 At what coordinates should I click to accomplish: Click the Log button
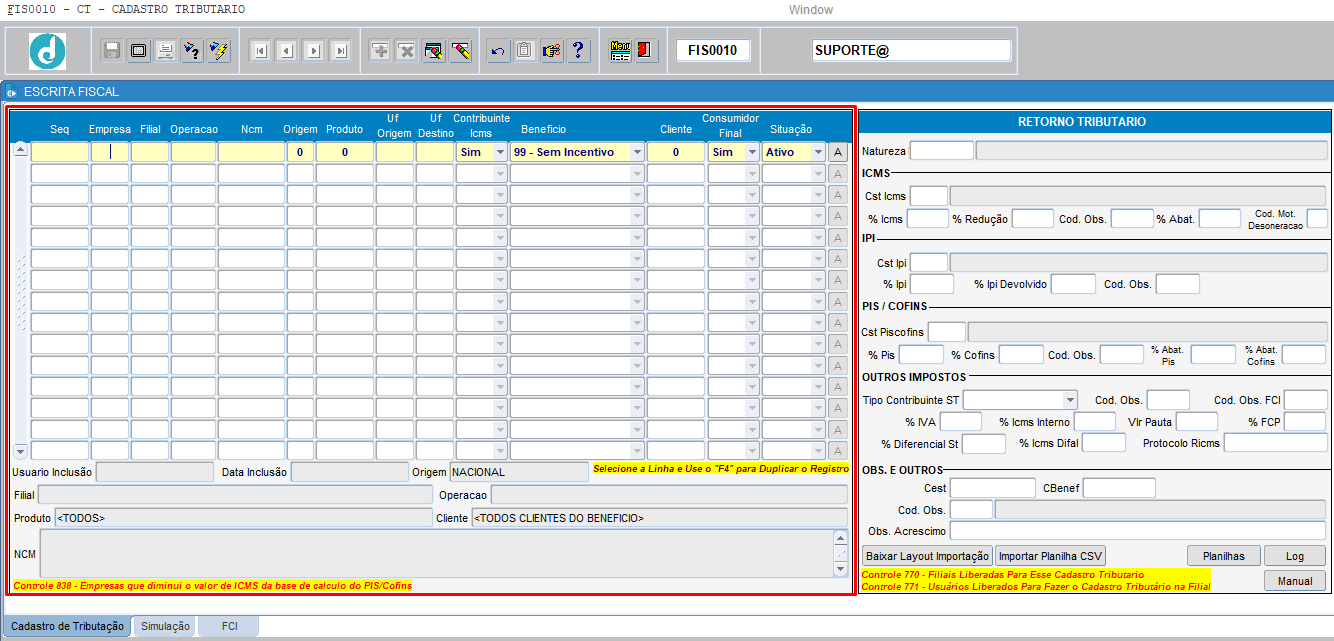click(1295, 556)
